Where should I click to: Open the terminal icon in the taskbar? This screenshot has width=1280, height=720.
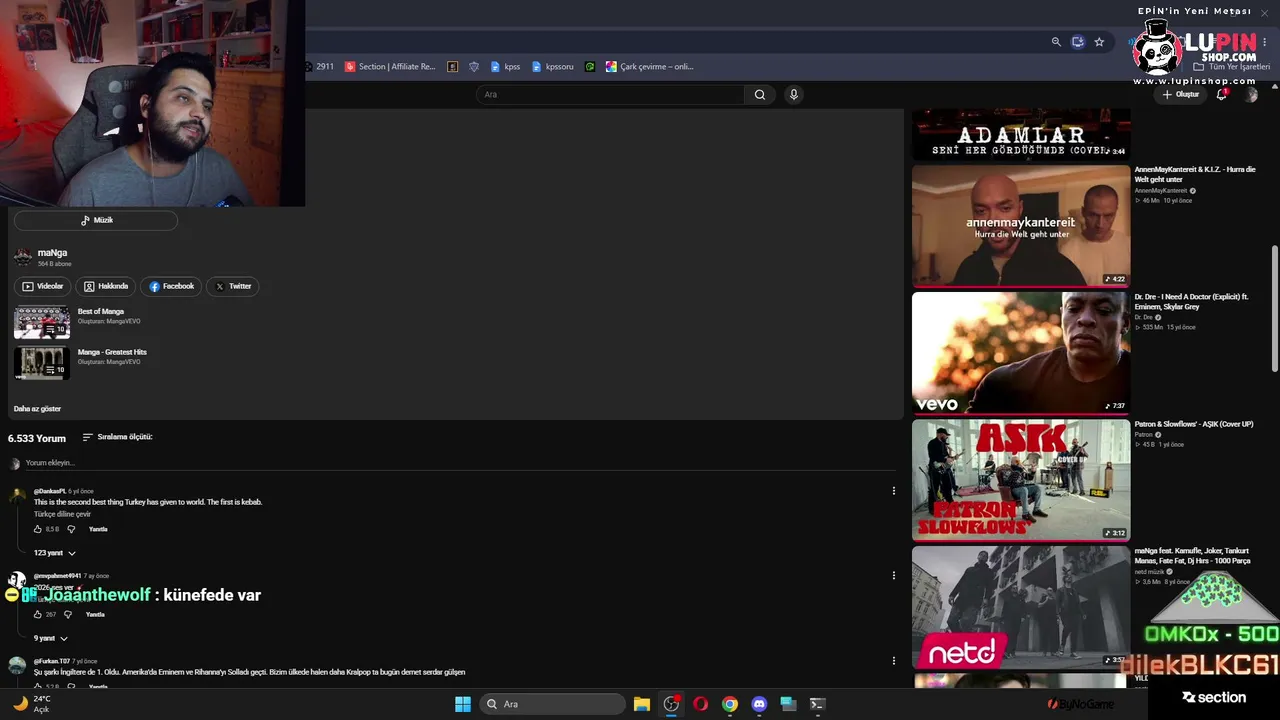(817, 704)
